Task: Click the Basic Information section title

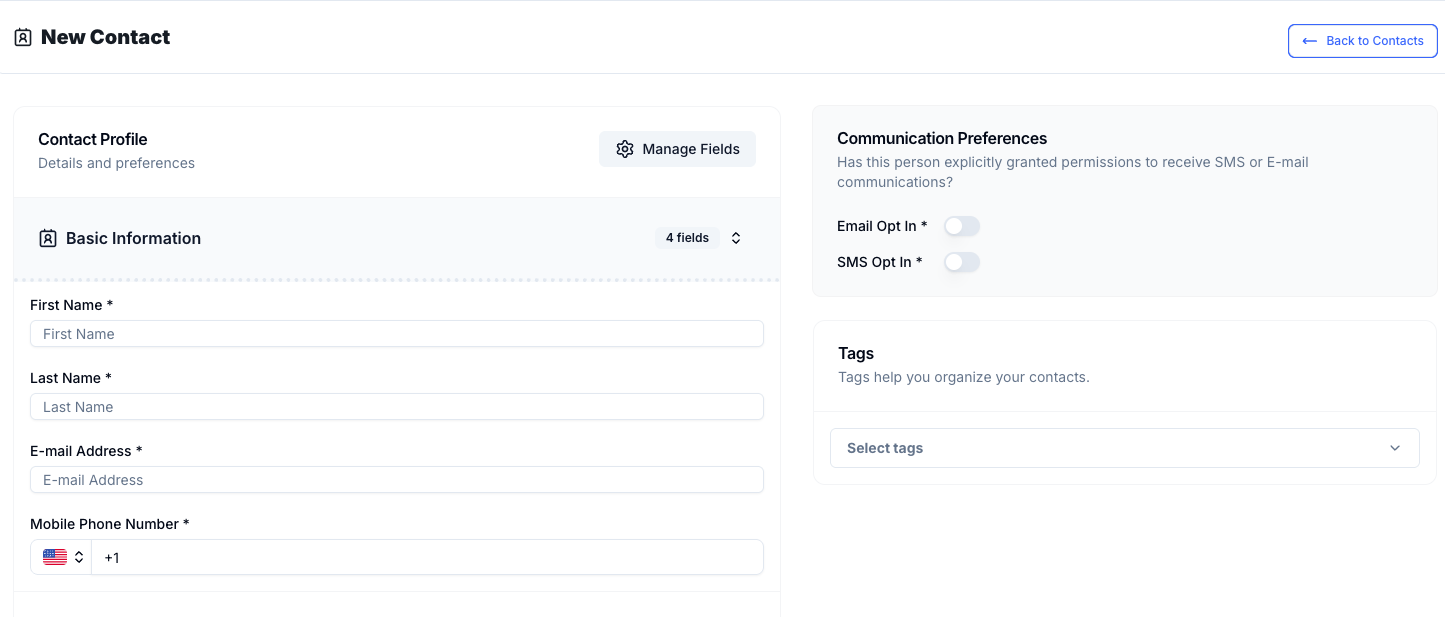Action: (133, 238)
